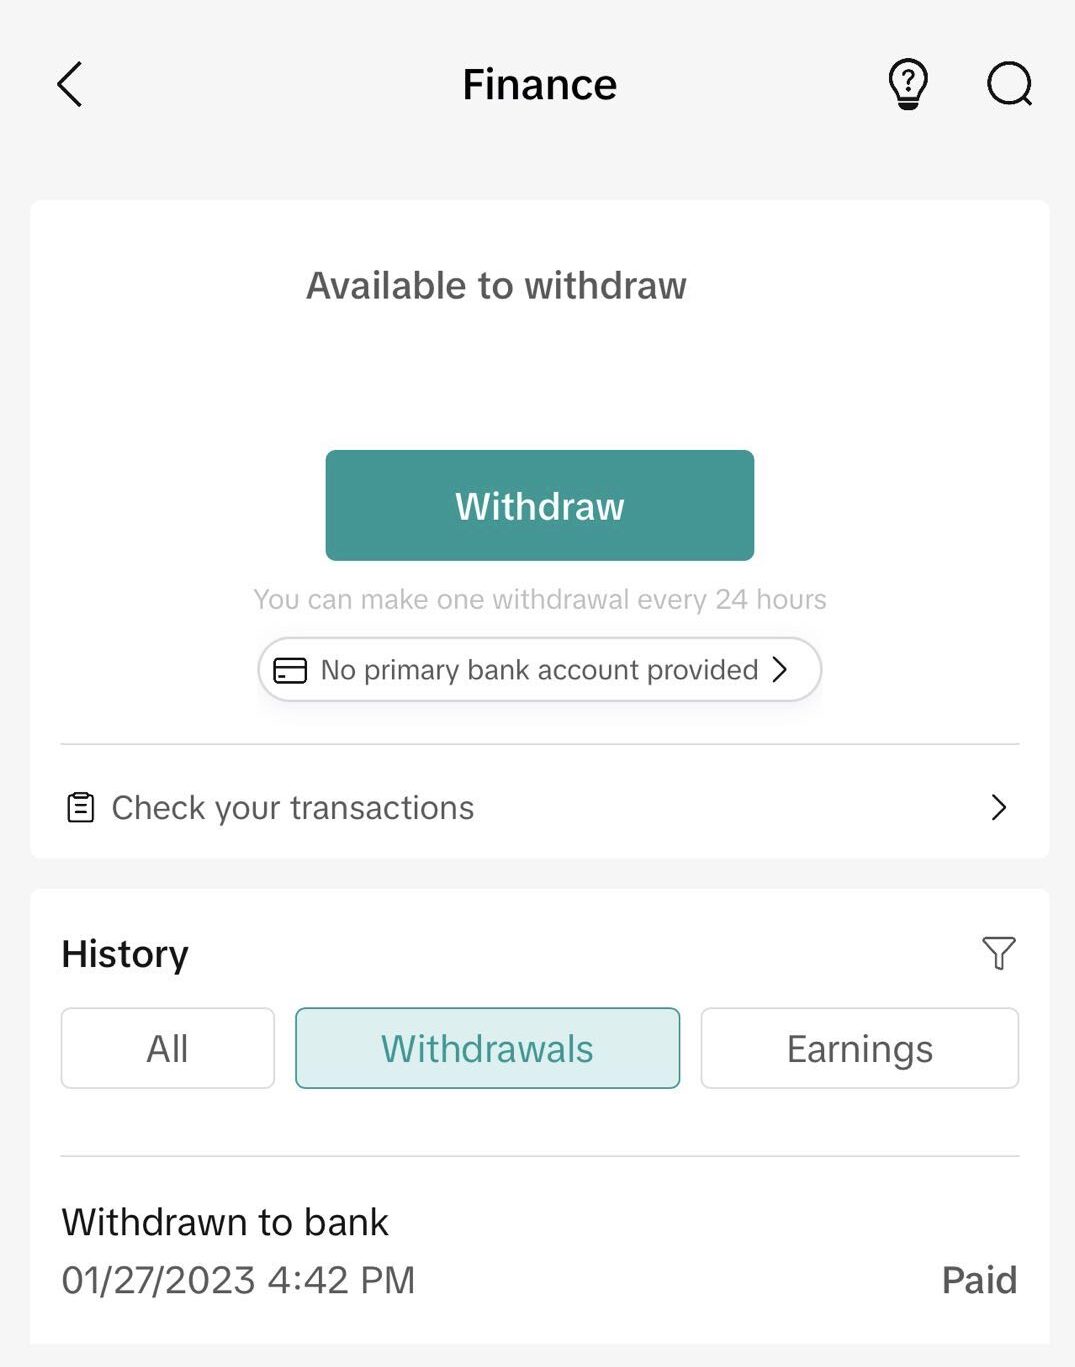The height and width of the screenshot is (1367, 1075).
Task: Click the 01/27/2023 4:42 PM timestamp
Action: 238,1280
